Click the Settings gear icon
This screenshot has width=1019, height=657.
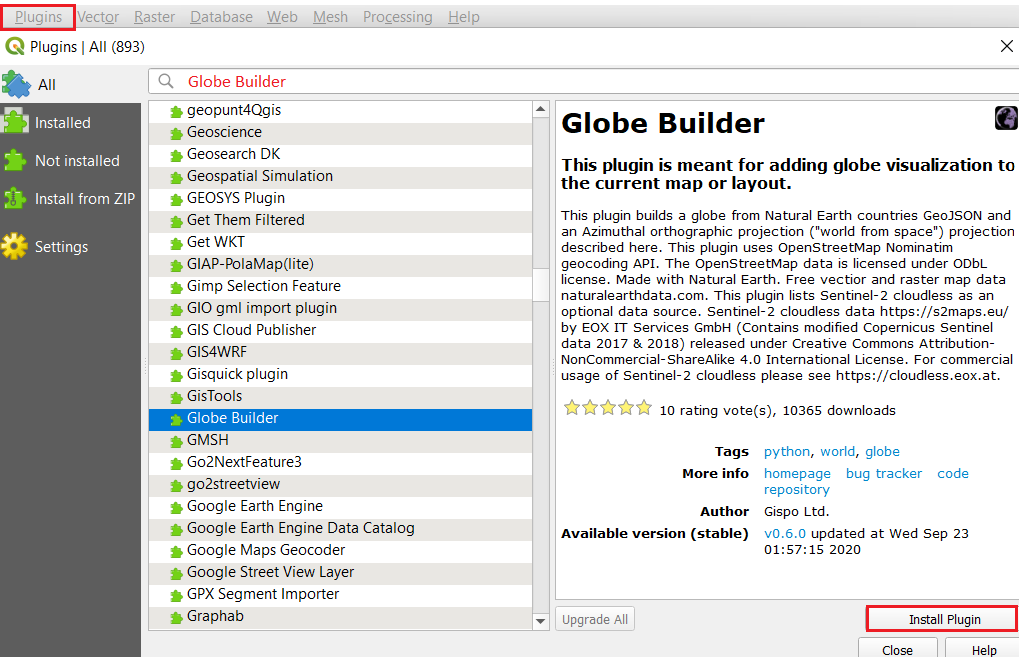(x=14, y=246)
